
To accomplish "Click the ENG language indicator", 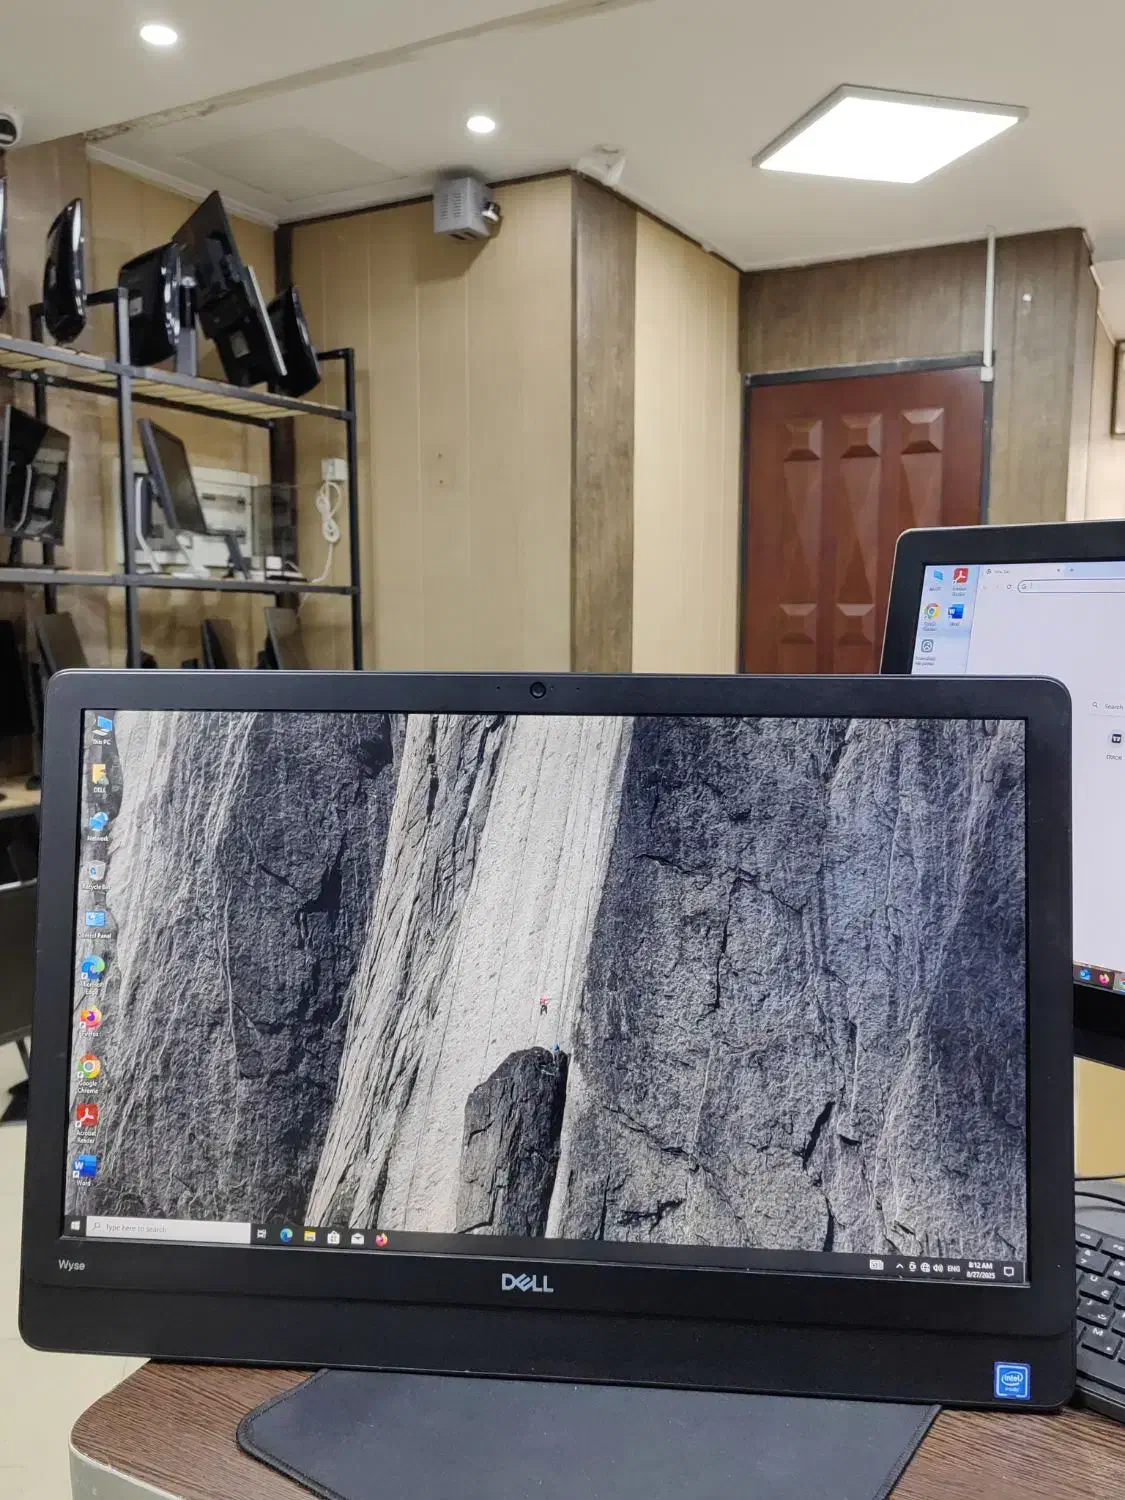I will tap(953, 1269).
